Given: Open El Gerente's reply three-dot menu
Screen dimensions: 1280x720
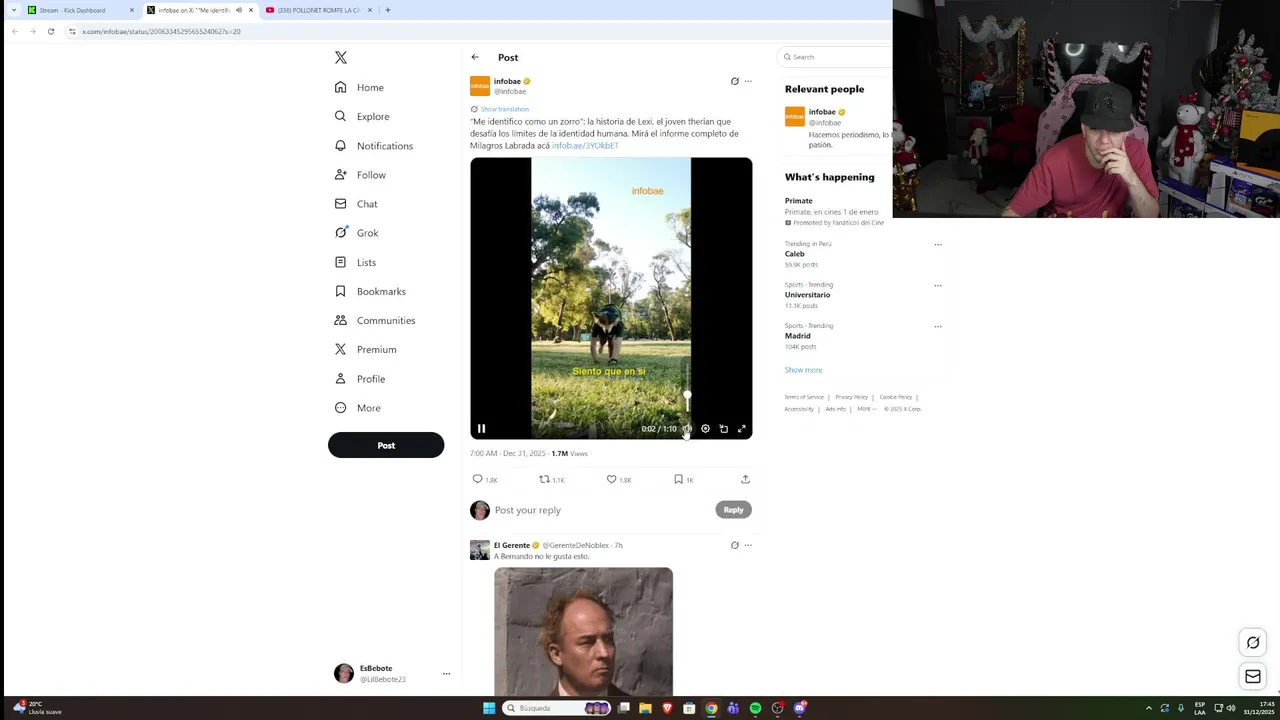Looking at the screenshot, I should [748, 545].
